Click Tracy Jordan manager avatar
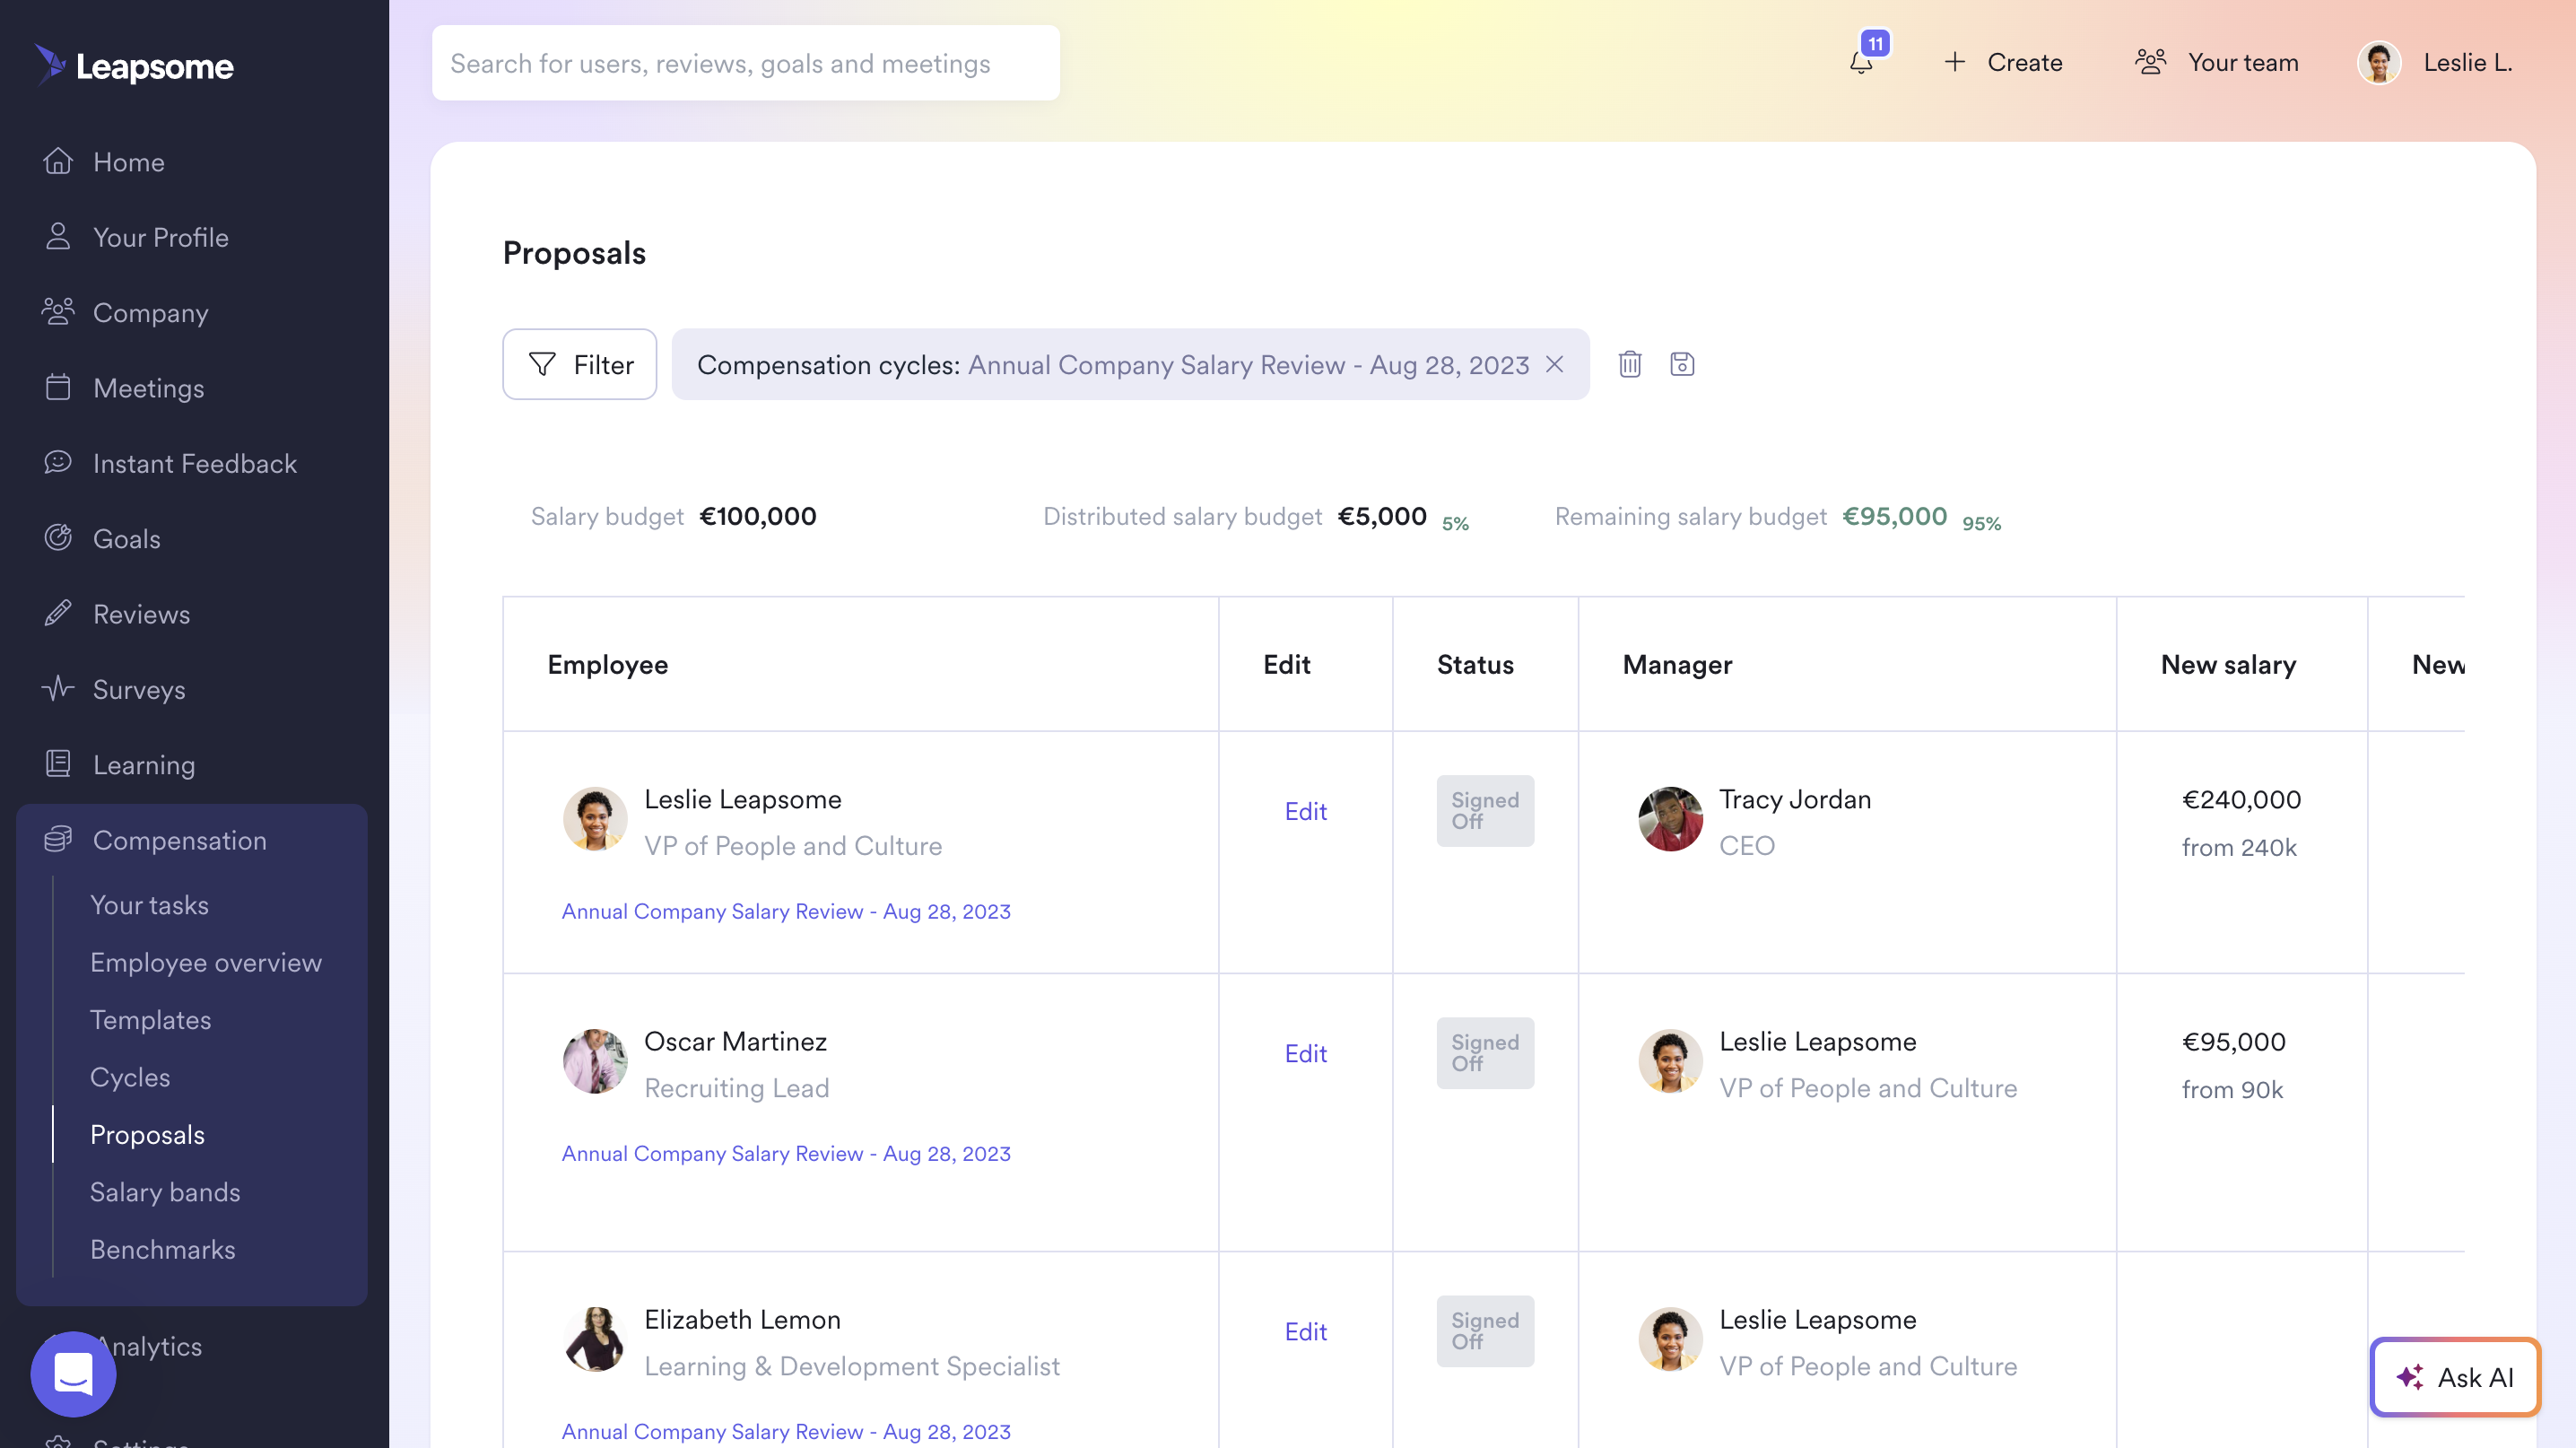This screenshot has height=1448, width=2576. point(1670,818)
